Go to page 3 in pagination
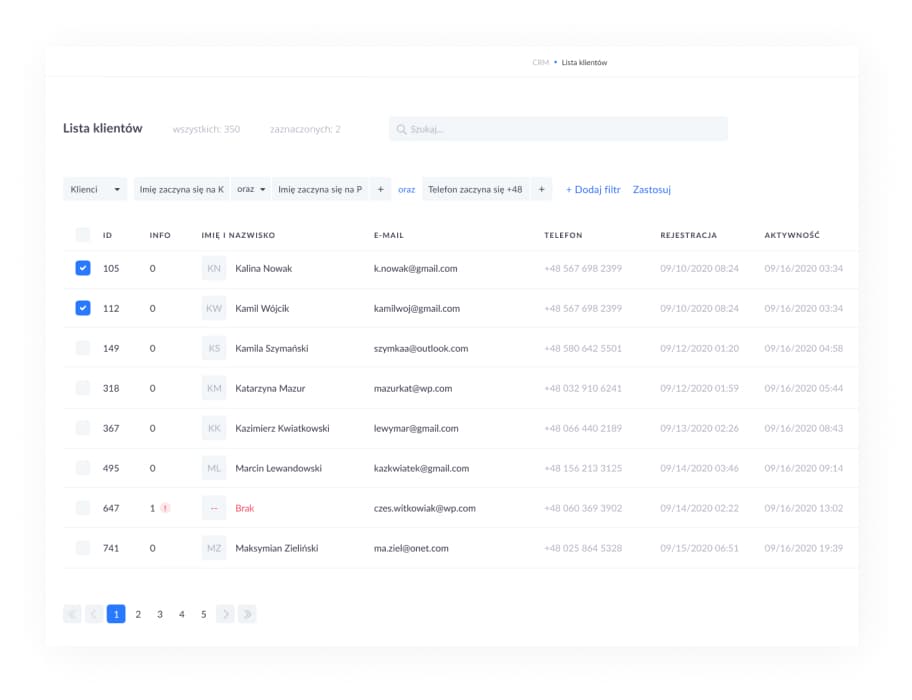This screenshot has height=700, width=912. [160, 614]
